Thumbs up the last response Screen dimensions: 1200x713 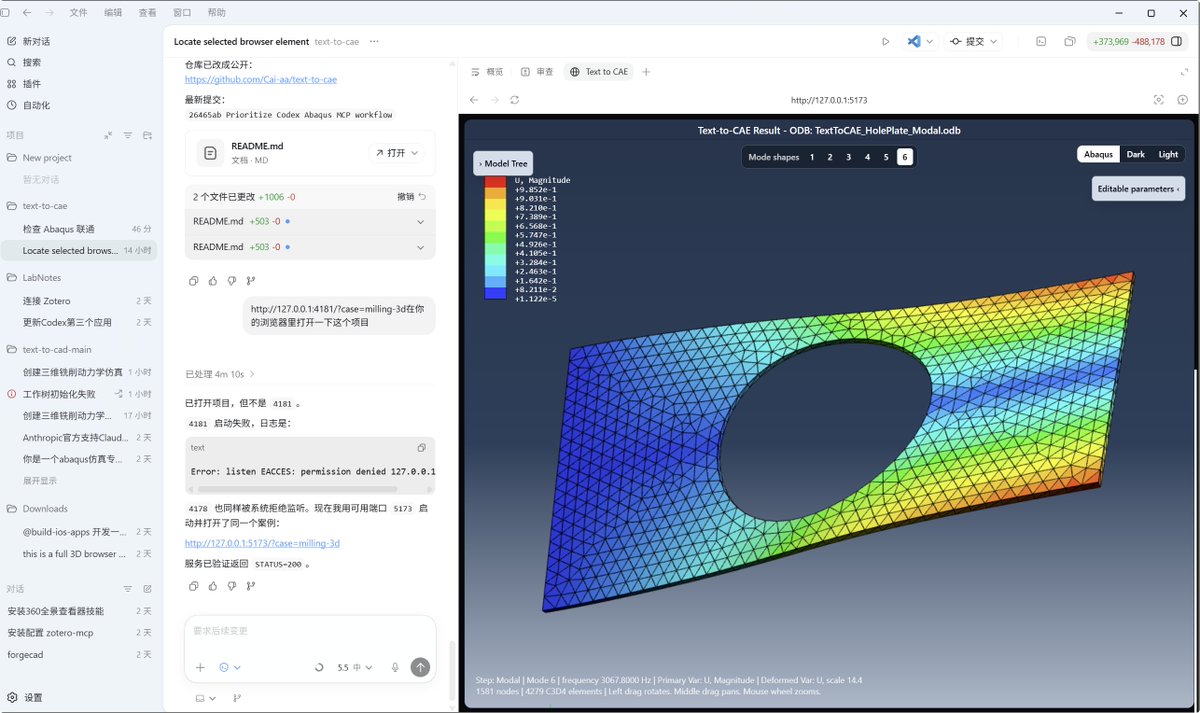pyautogui.click(x=213, y=586)
